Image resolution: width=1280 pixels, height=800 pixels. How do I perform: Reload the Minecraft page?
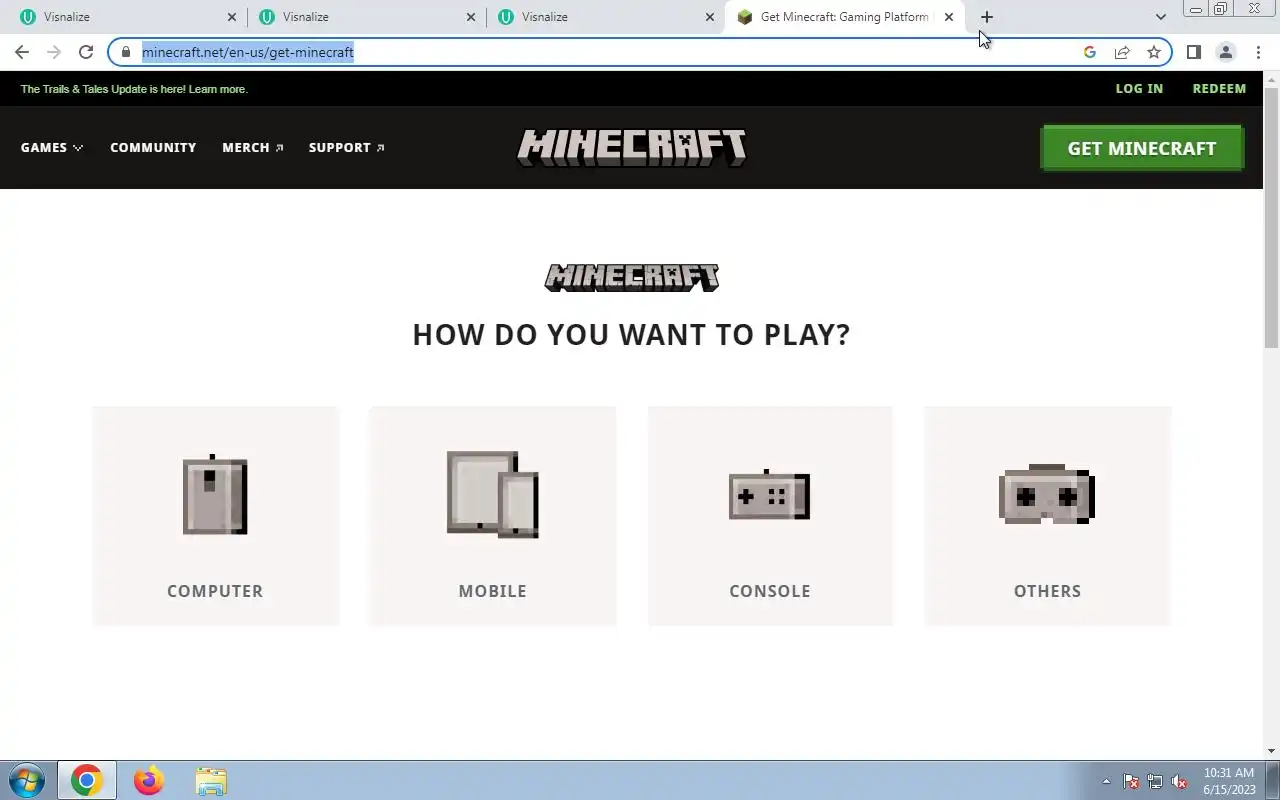click(86, 52)
